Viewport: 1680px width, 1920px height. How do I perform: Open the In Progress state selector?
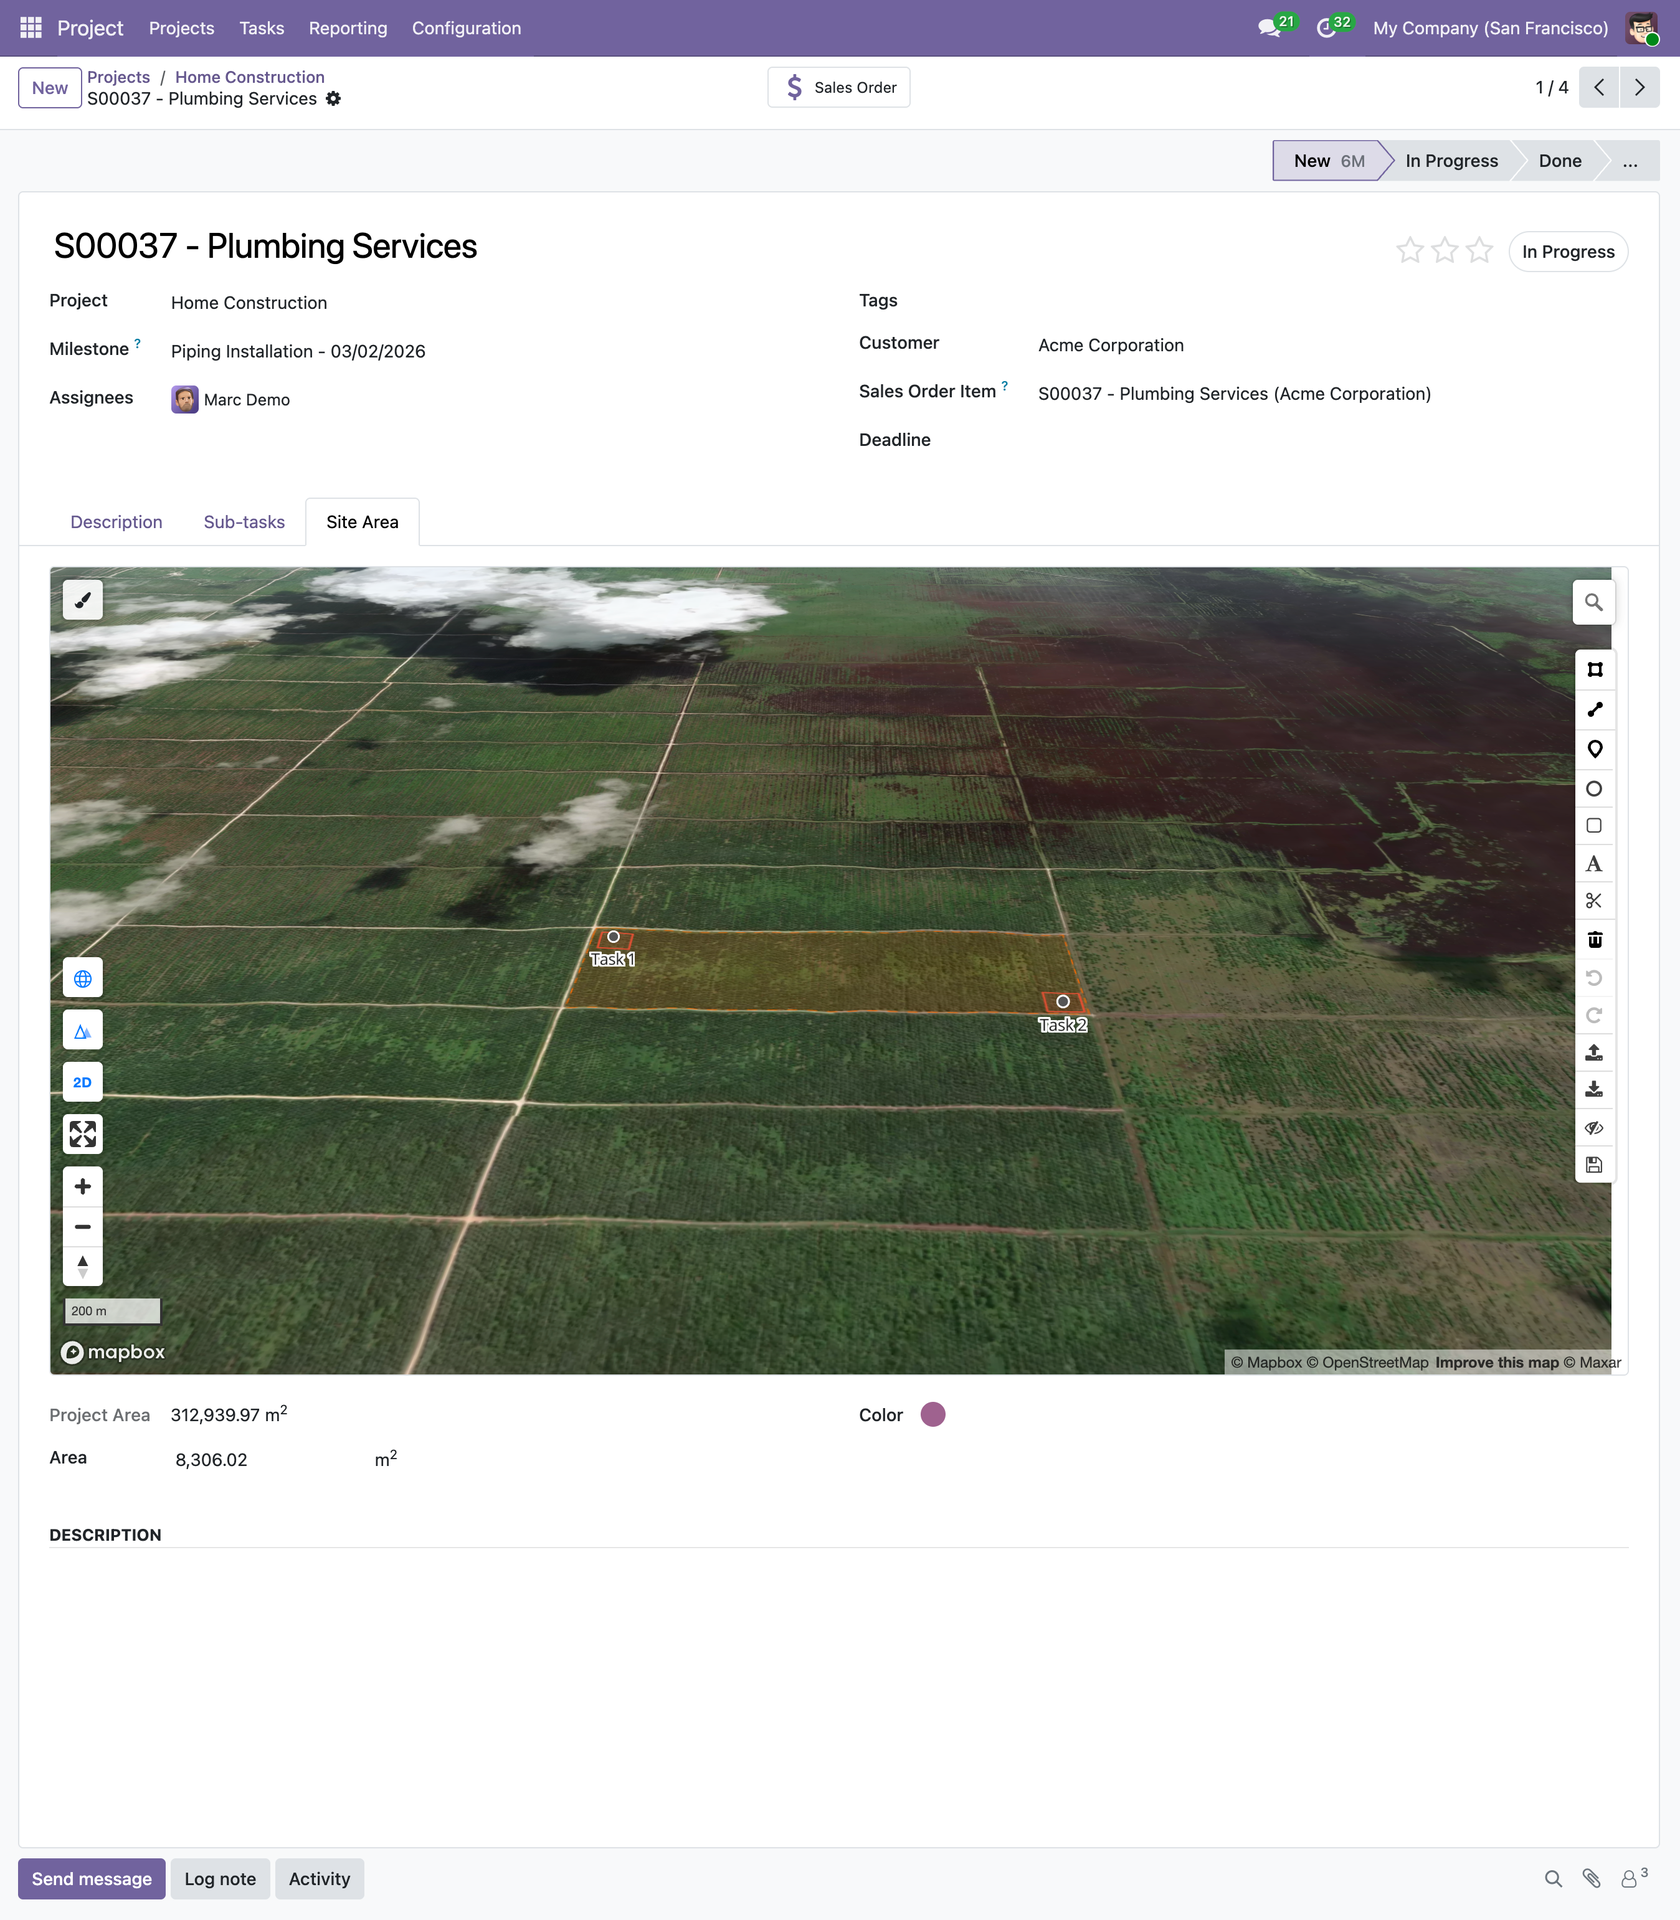[1568, 252]
